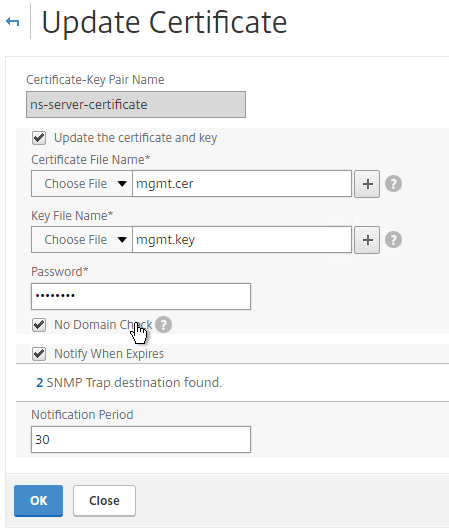Uncheck Update the certificate and key
The image size is (449, 528).
coord(39,138)
